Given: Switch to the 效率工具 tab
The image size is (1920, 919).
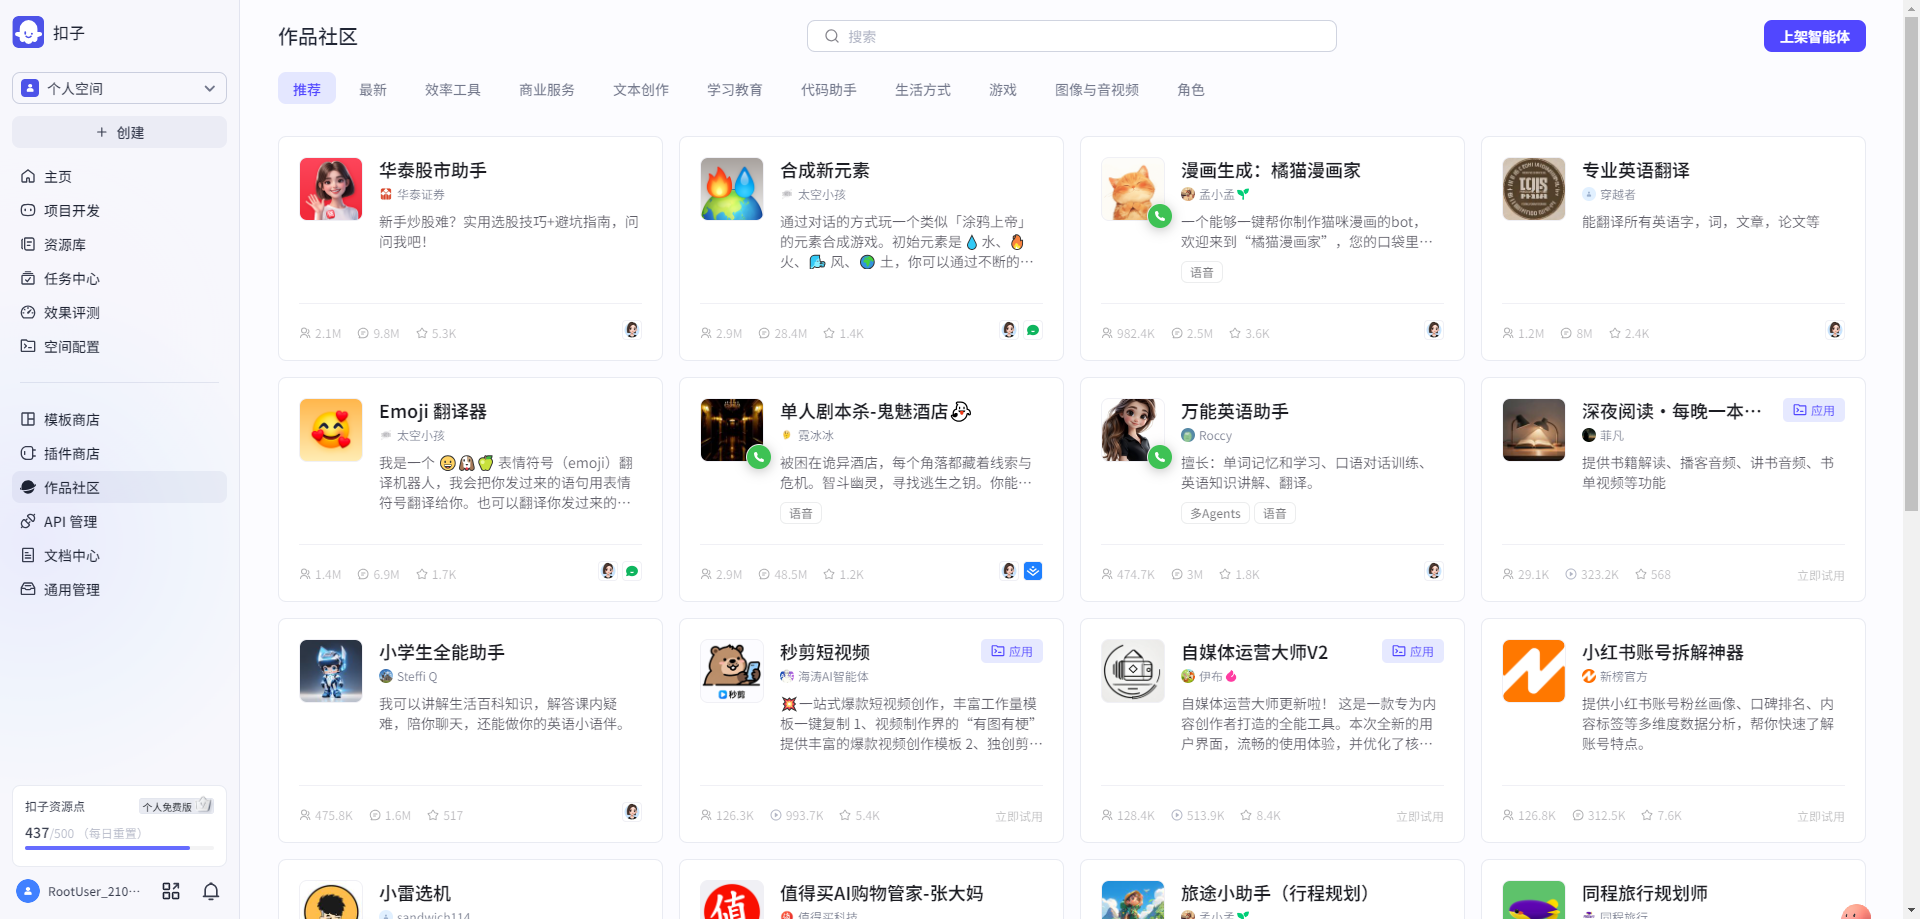Looking at the screenshot, I should point(453,89).
